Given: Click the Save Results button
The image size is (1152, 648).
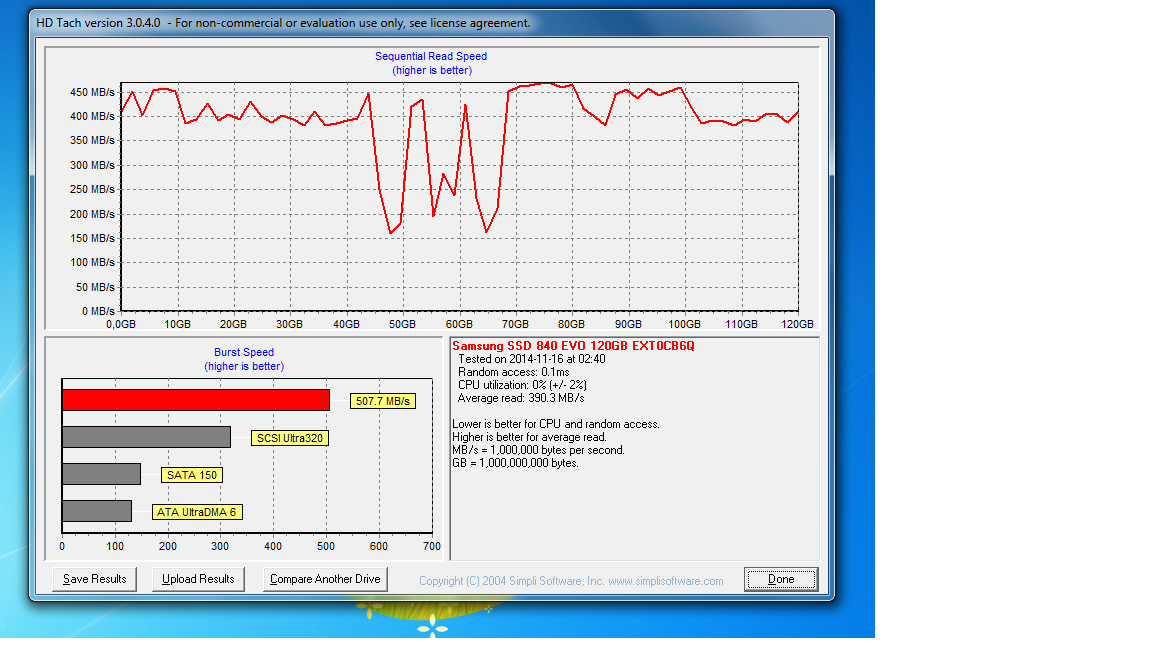Looking at the screenshot, I should [95, 579].
